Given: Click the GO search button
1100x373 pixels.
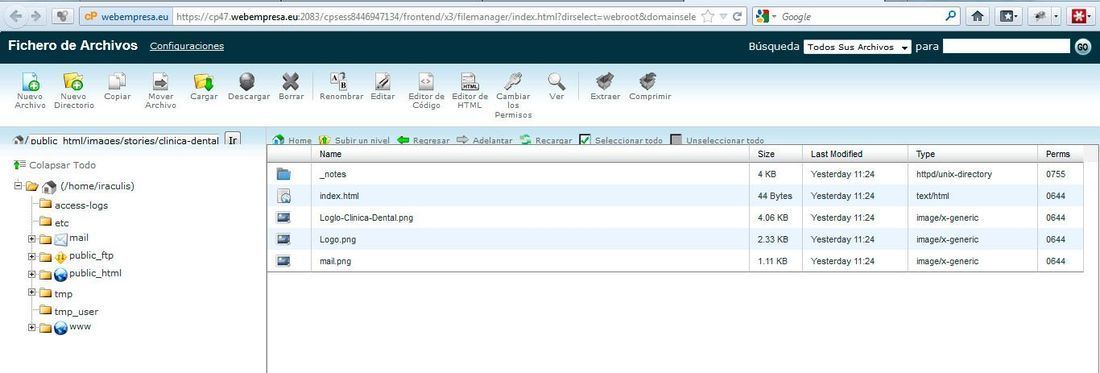Looking at the screenshot, I should [x=1082, y=47].
